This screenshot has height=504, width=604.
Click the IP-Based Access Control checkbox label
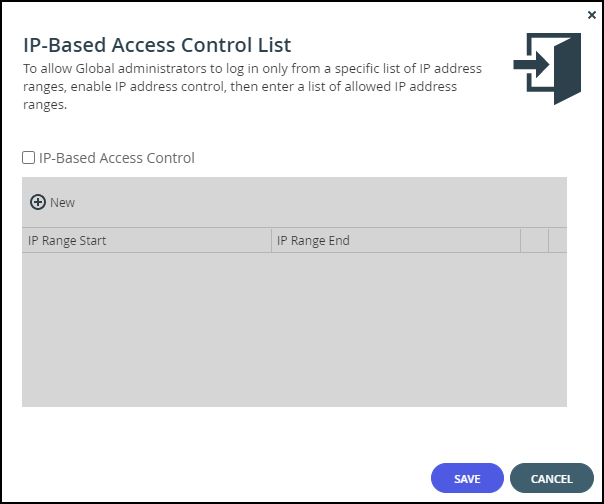[117, 158]
